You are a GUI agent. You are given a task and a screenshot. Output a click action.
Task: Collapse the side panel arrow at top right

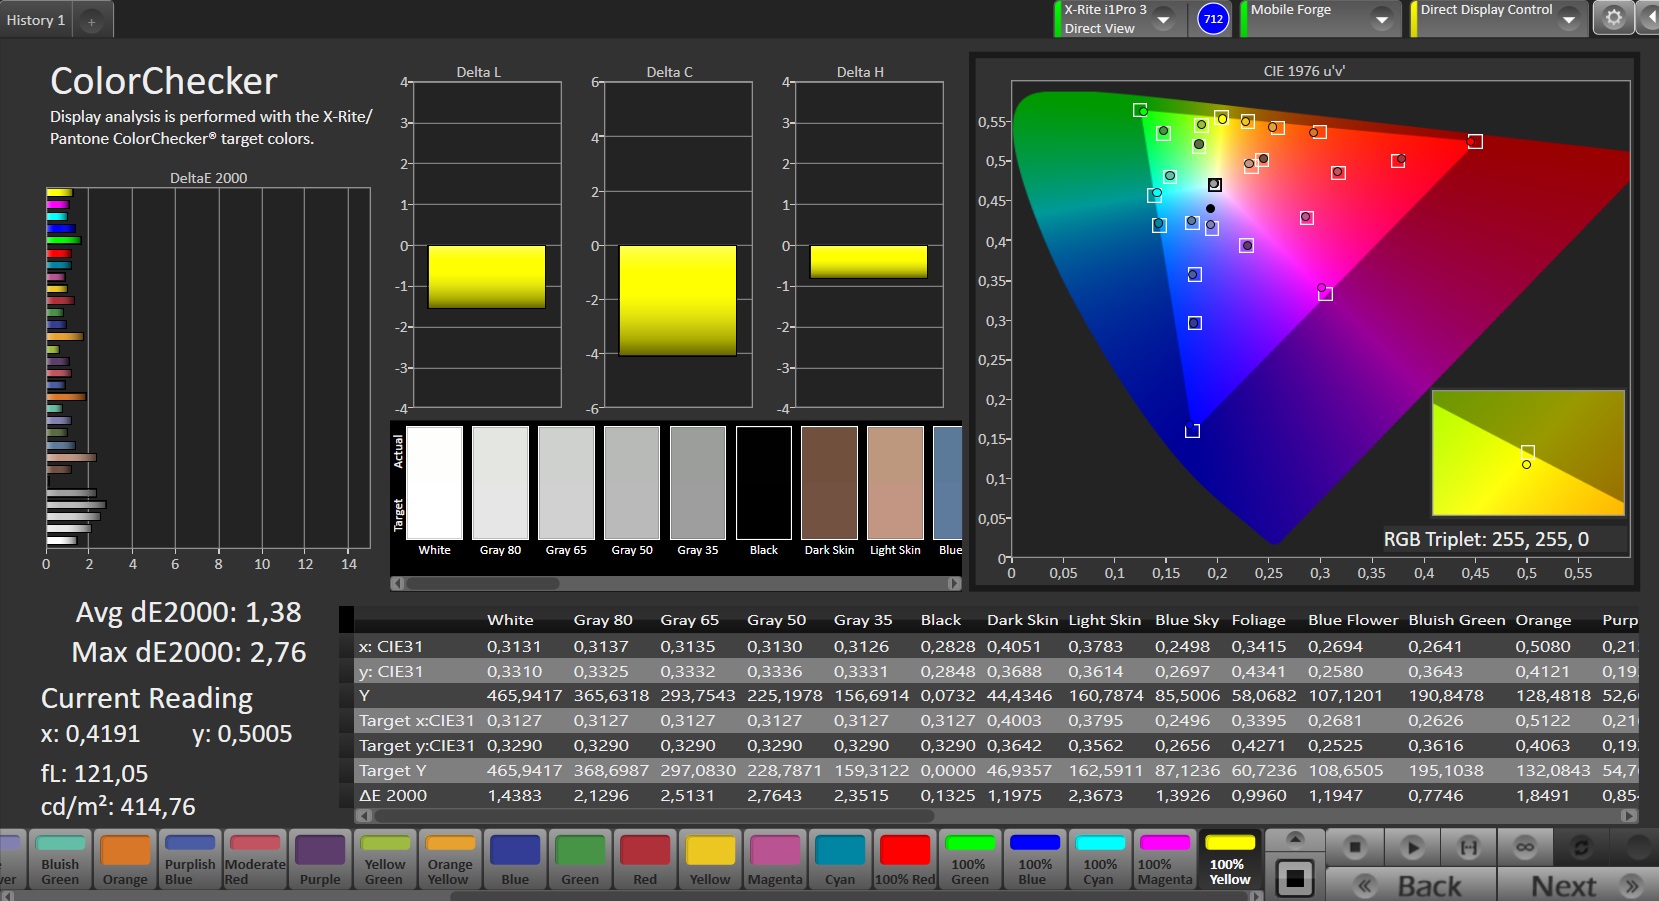pyautogui.click(x=1649, y=18)
